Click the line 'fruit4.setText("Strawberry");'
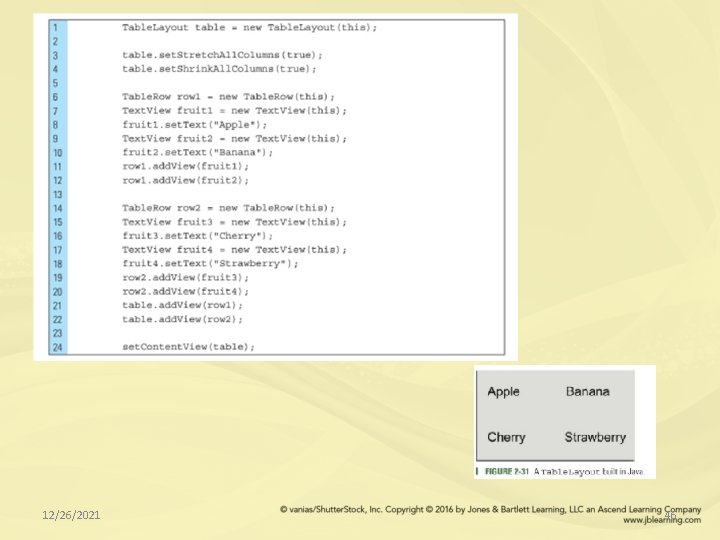Screen dimensions: 720x540 coord(210,264)
